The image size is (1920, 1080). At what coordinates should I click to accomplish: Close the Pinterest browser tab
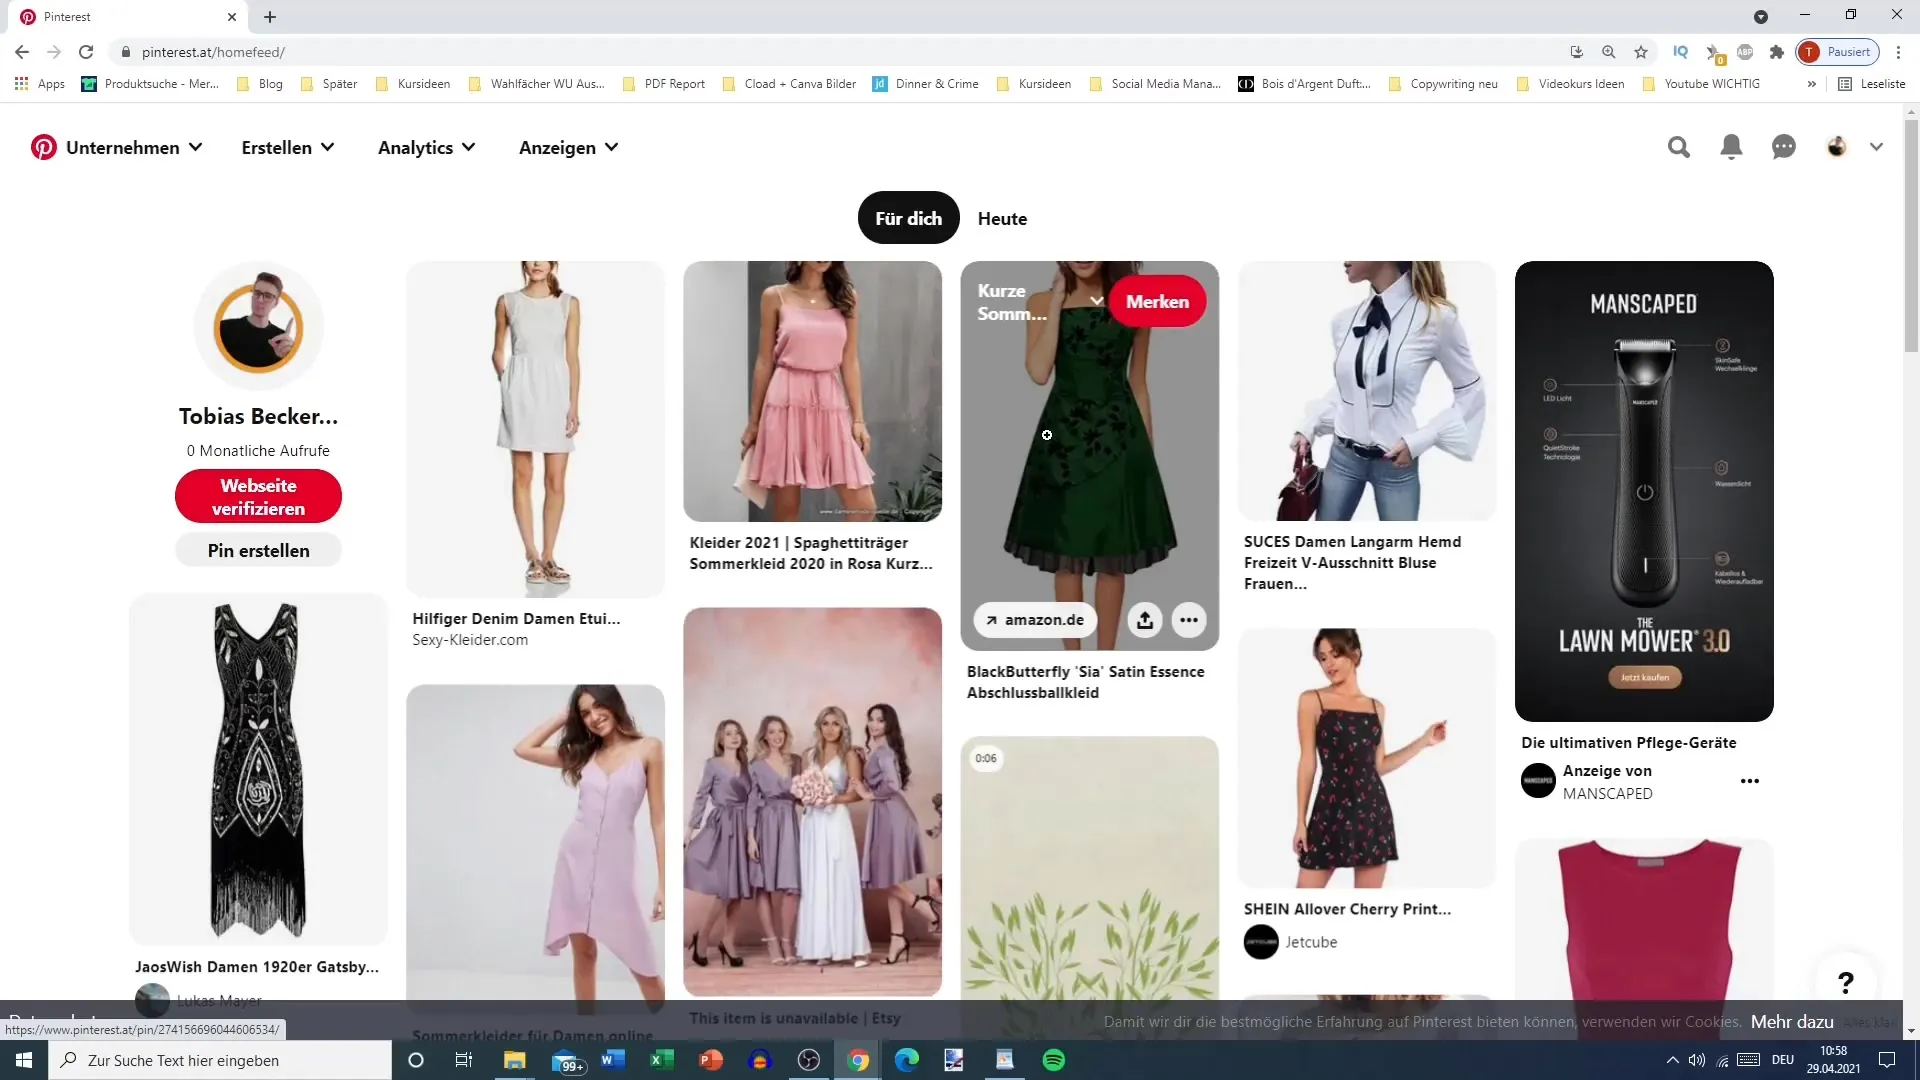(232, 17)
